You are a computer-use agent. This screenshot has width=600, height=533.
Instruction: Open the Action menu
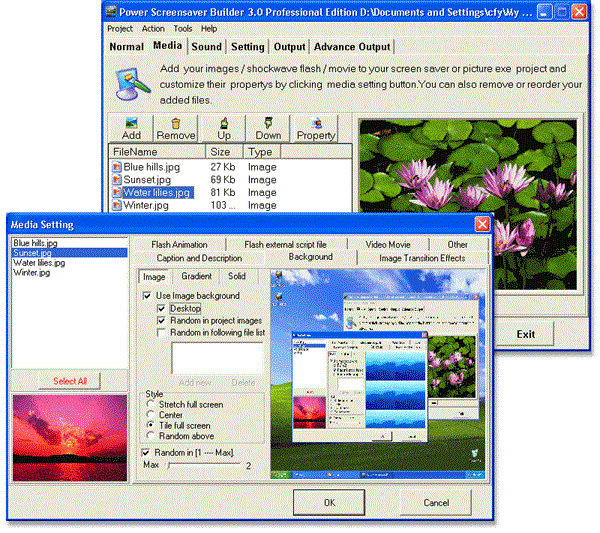[x=153, y=29]
